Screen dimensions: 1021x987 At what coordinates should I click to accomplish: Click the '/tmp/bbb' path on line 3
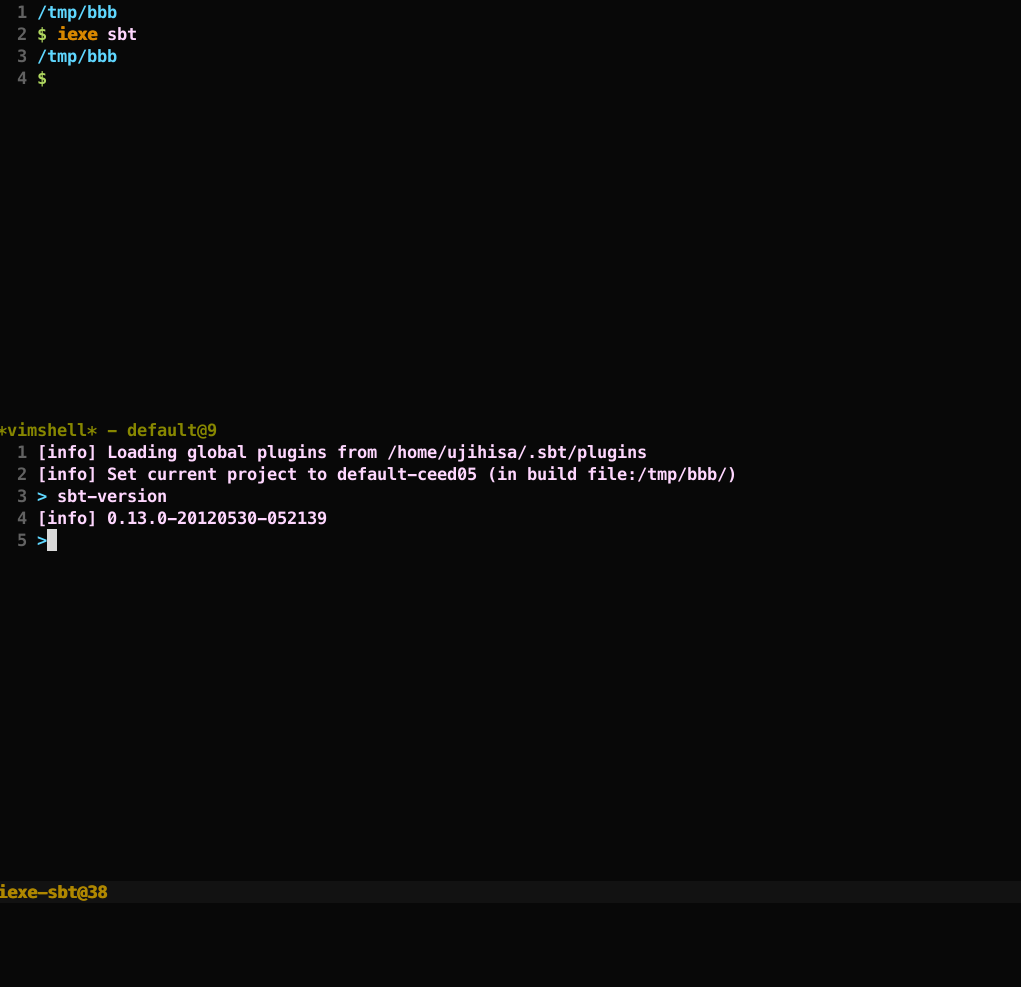77,57
